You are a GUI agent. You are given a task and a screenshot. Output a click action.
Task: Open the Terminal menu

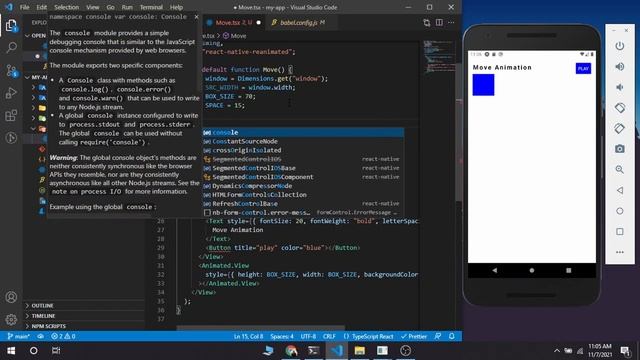pos(151,7)
